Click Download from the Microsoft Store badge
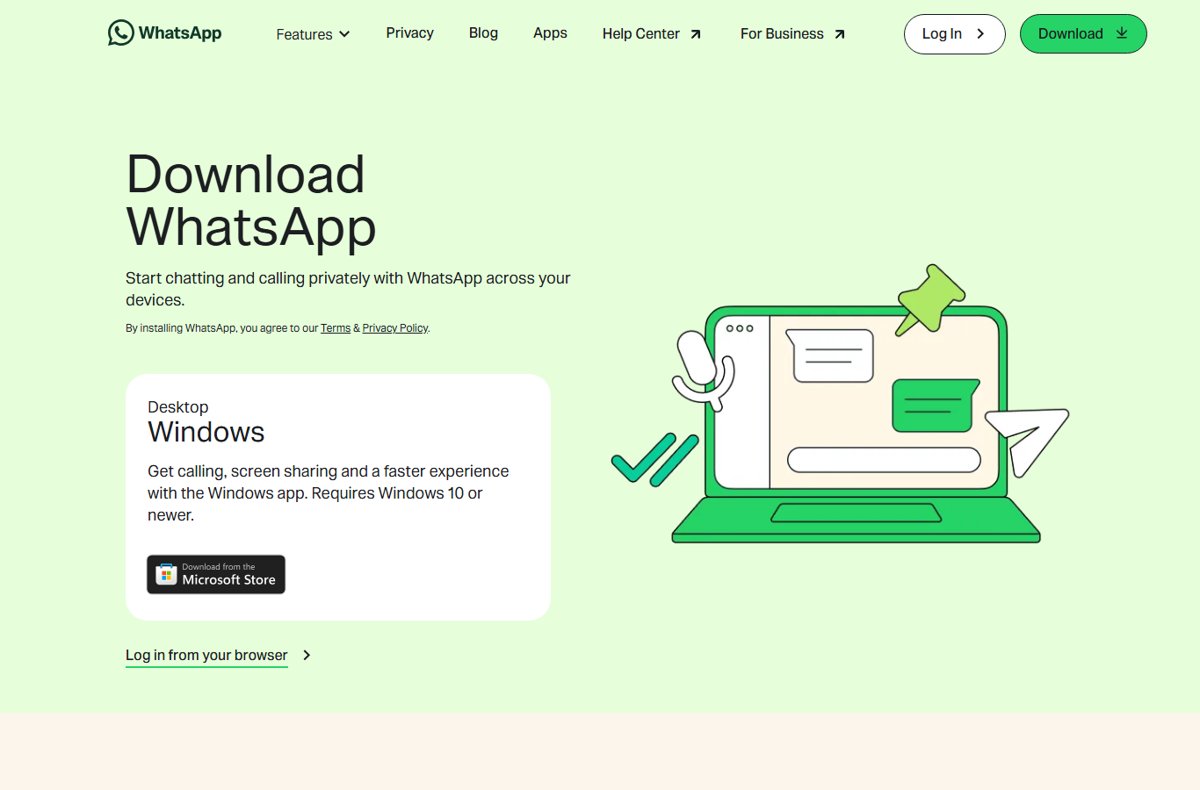This screenshot has height=790, width=1200. tap(216, 574)
